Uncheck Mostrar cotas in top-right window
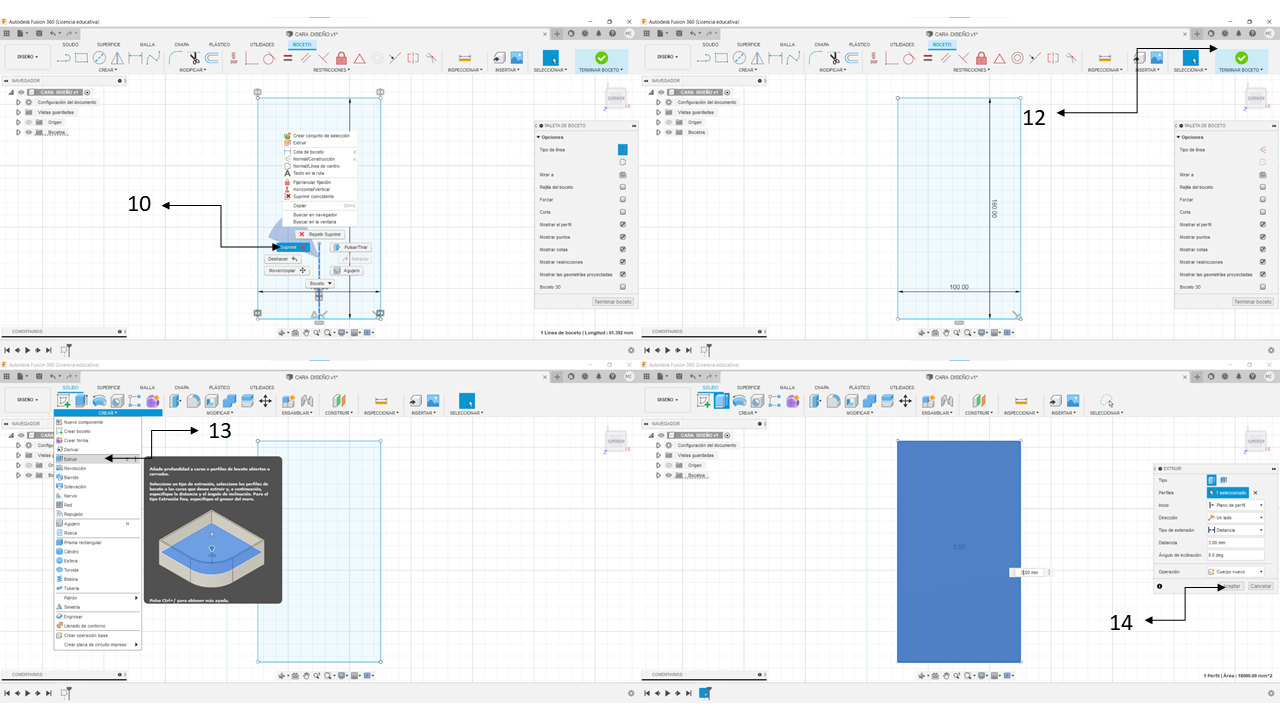1280x720 pixels. (x=1263, y=249)
